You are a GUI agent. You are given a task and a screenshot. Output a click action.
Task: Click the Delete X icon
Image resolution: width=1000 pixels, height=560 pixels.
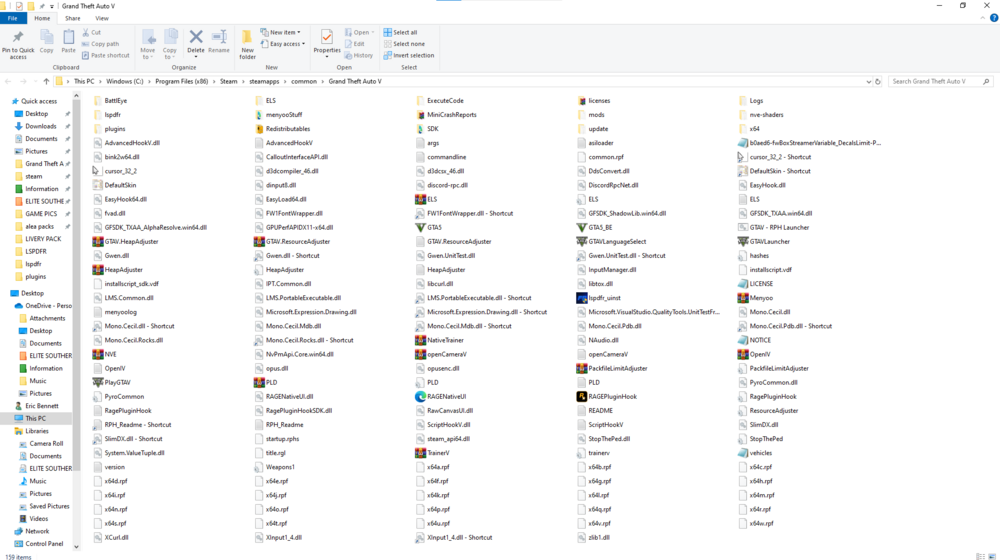click(196, 37)
